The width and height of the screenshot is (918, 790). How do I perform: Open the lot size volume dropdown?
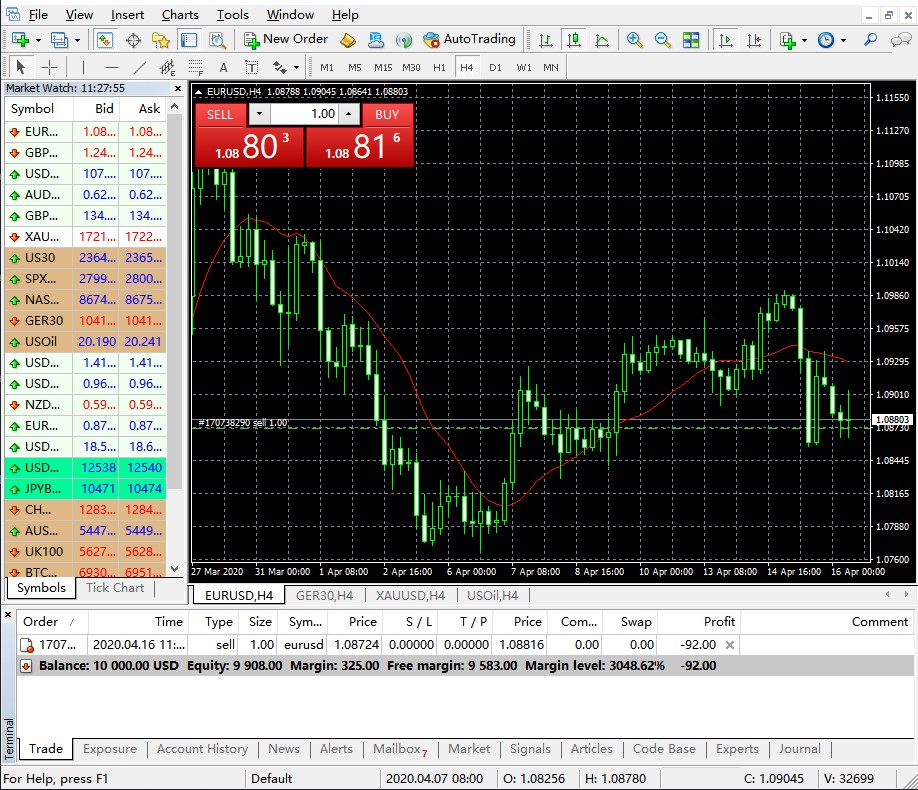pos(258,113)
